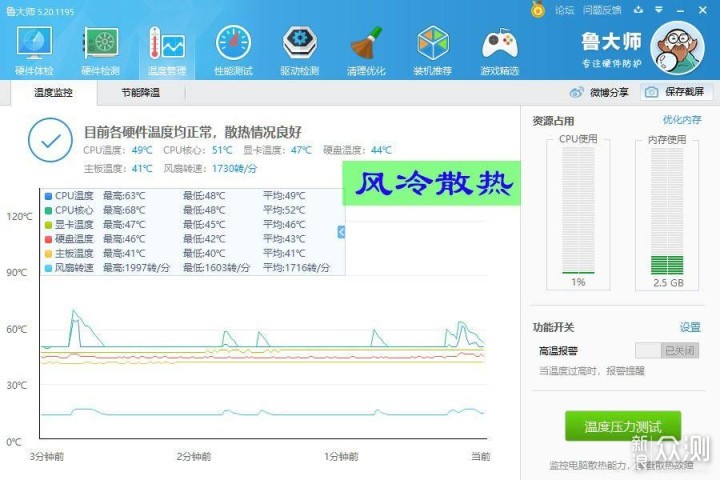The width and height of the screenshot is (720, 480).
Task: Open 设置 settings link
Action: [x=690, y=327]
